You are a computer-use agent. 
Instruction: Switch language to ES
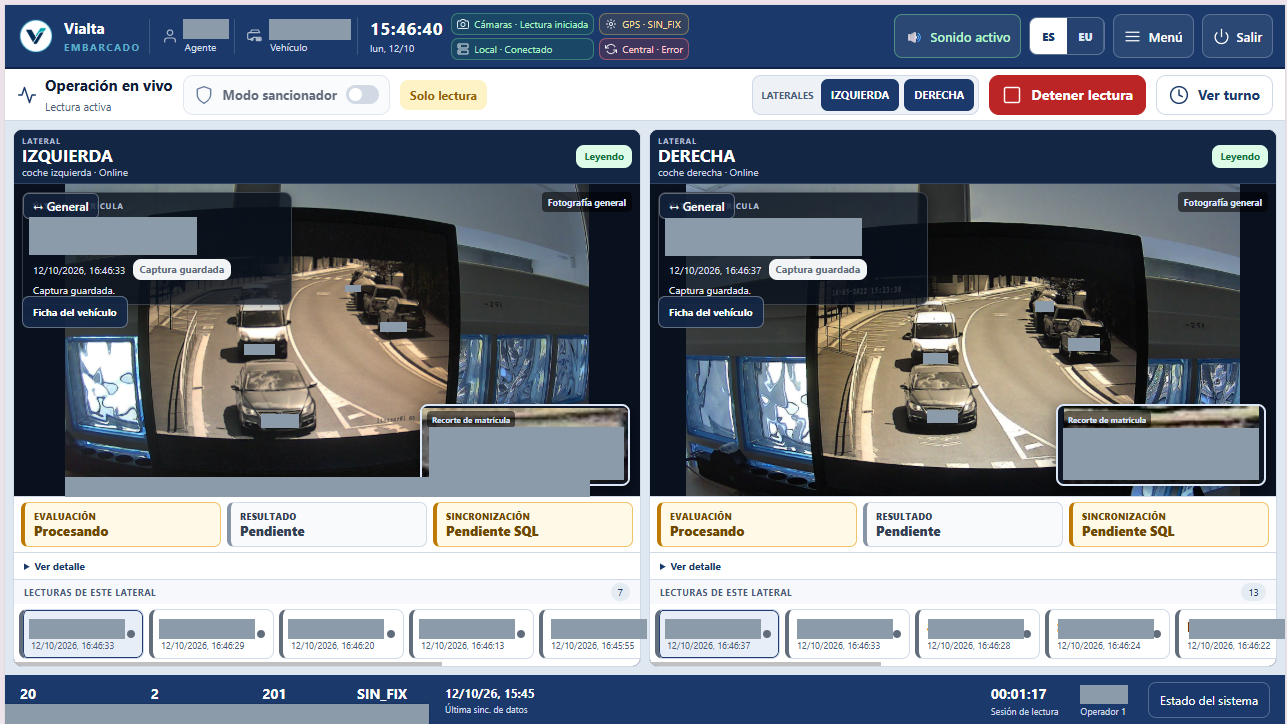tap(1048, 37)
